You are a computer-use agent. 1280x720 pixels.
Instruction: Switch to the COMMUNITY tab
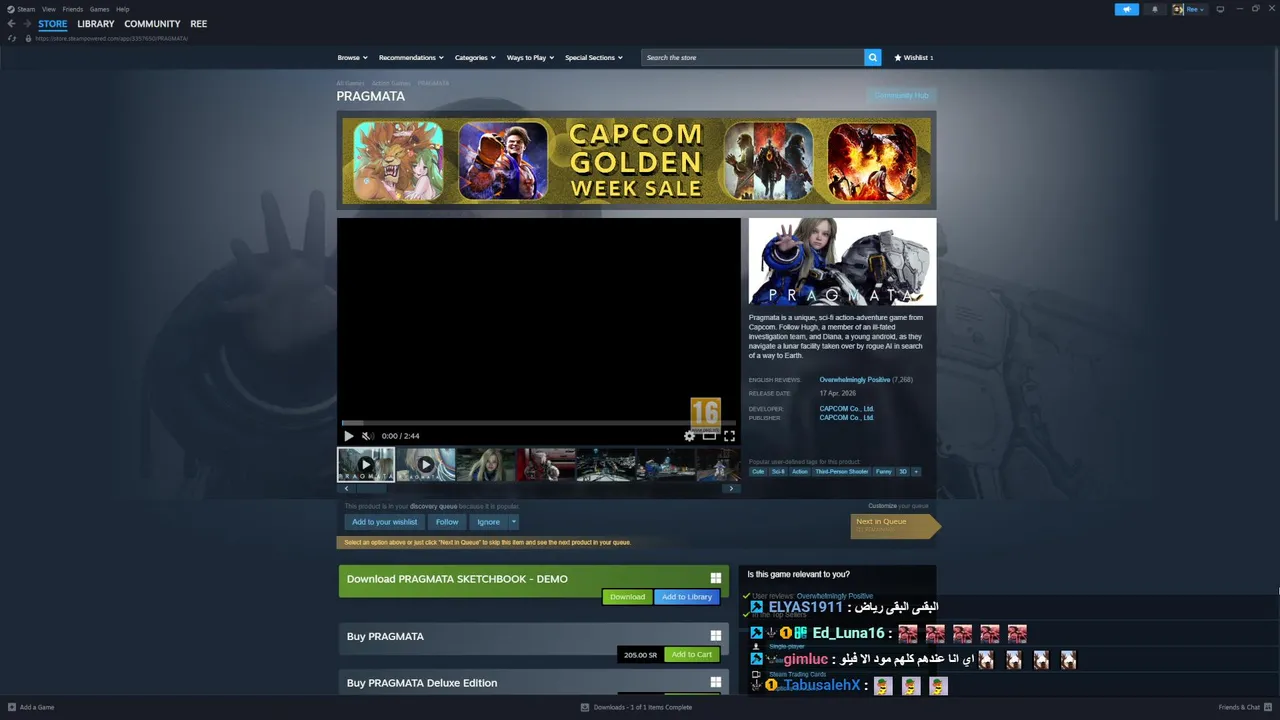click(x=152, y=24)
